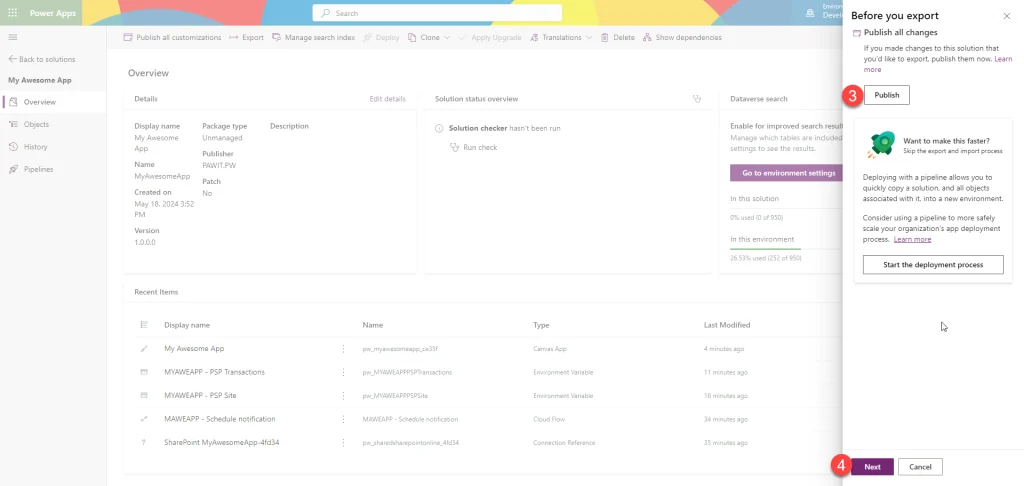Open Pipelines in left navigation
The image size is (1024, 486).
click(53, 169)
